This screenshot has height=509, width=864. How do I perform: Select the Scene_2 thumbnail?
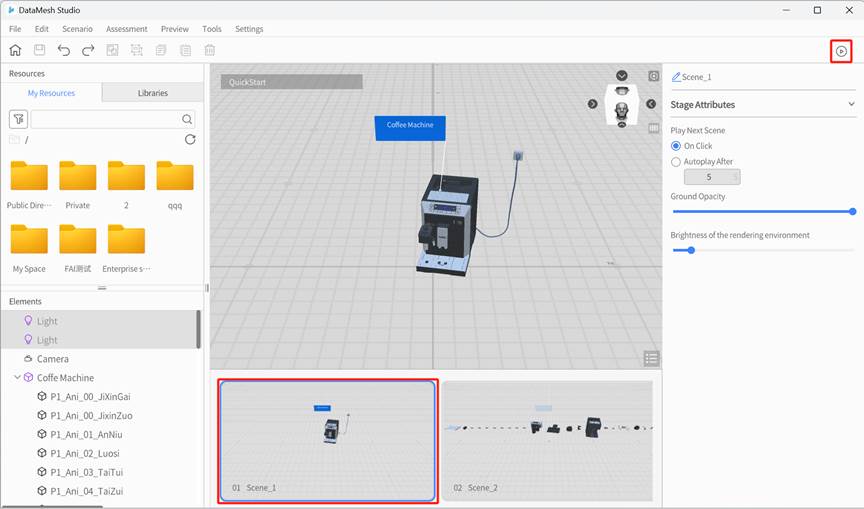click(x=547, y=440)
